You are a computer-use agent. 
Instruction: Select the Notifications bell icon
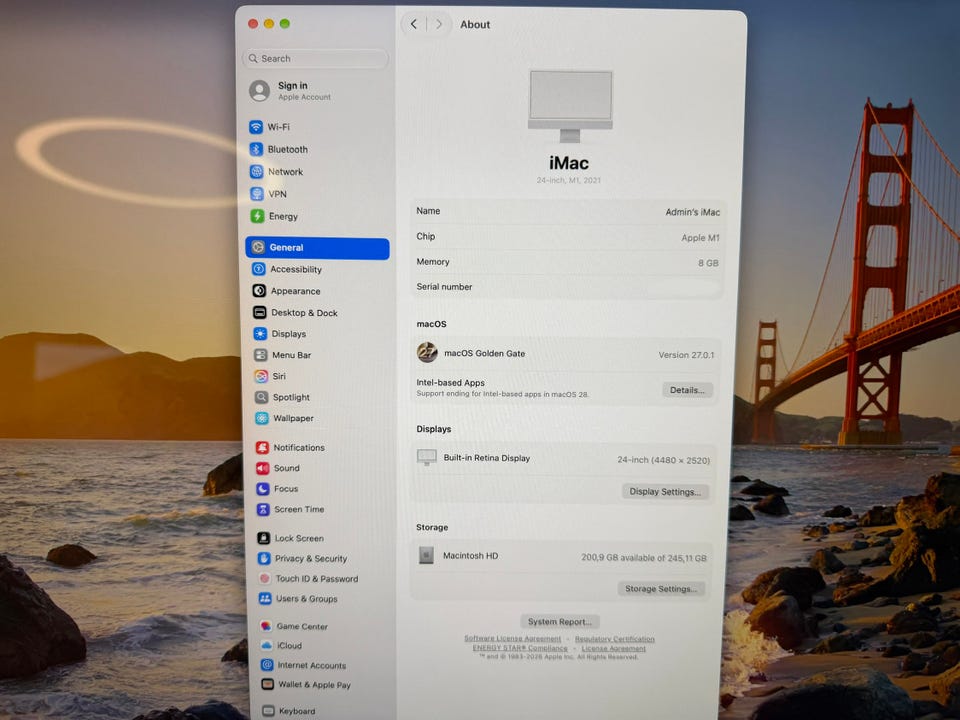pos(262,448)
